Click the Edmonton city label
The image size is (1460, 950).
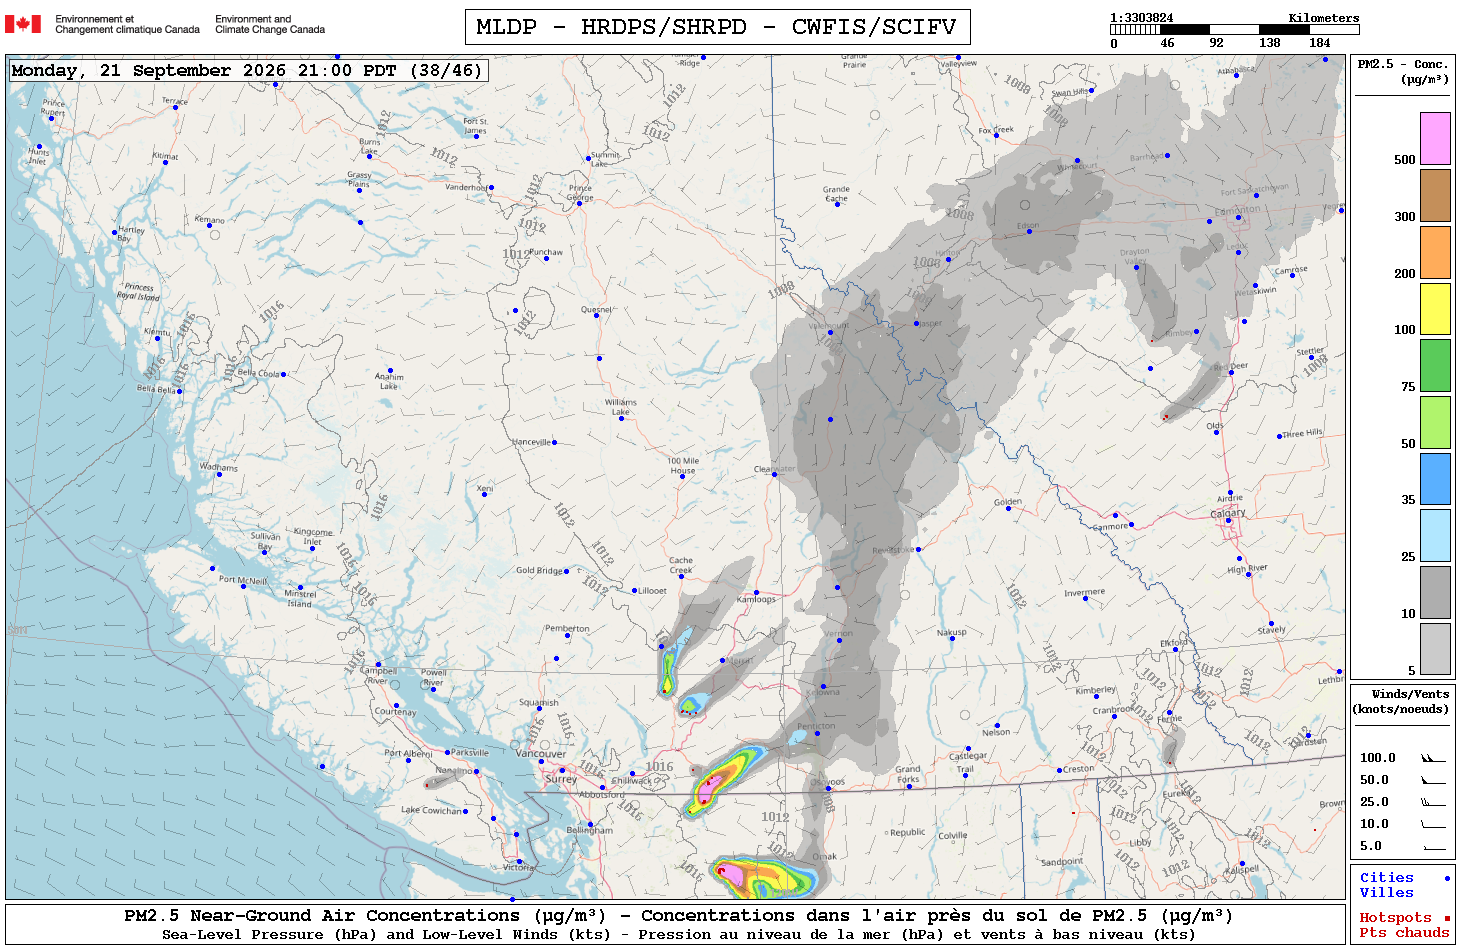coord(1237,210)
